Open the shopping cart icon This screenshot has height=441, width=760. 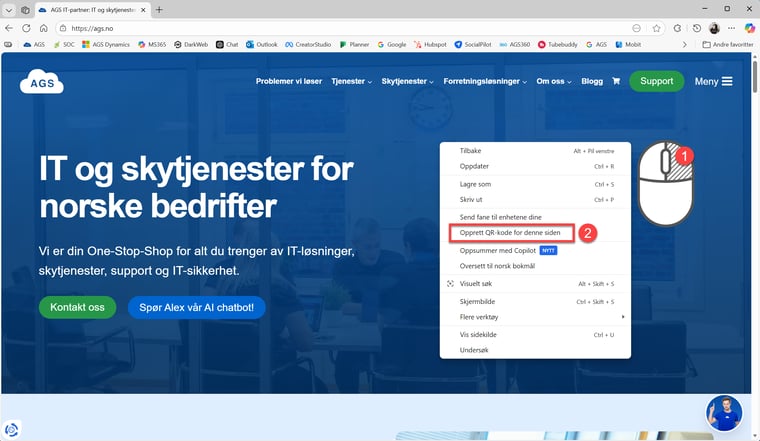click(x=616, y=81)
